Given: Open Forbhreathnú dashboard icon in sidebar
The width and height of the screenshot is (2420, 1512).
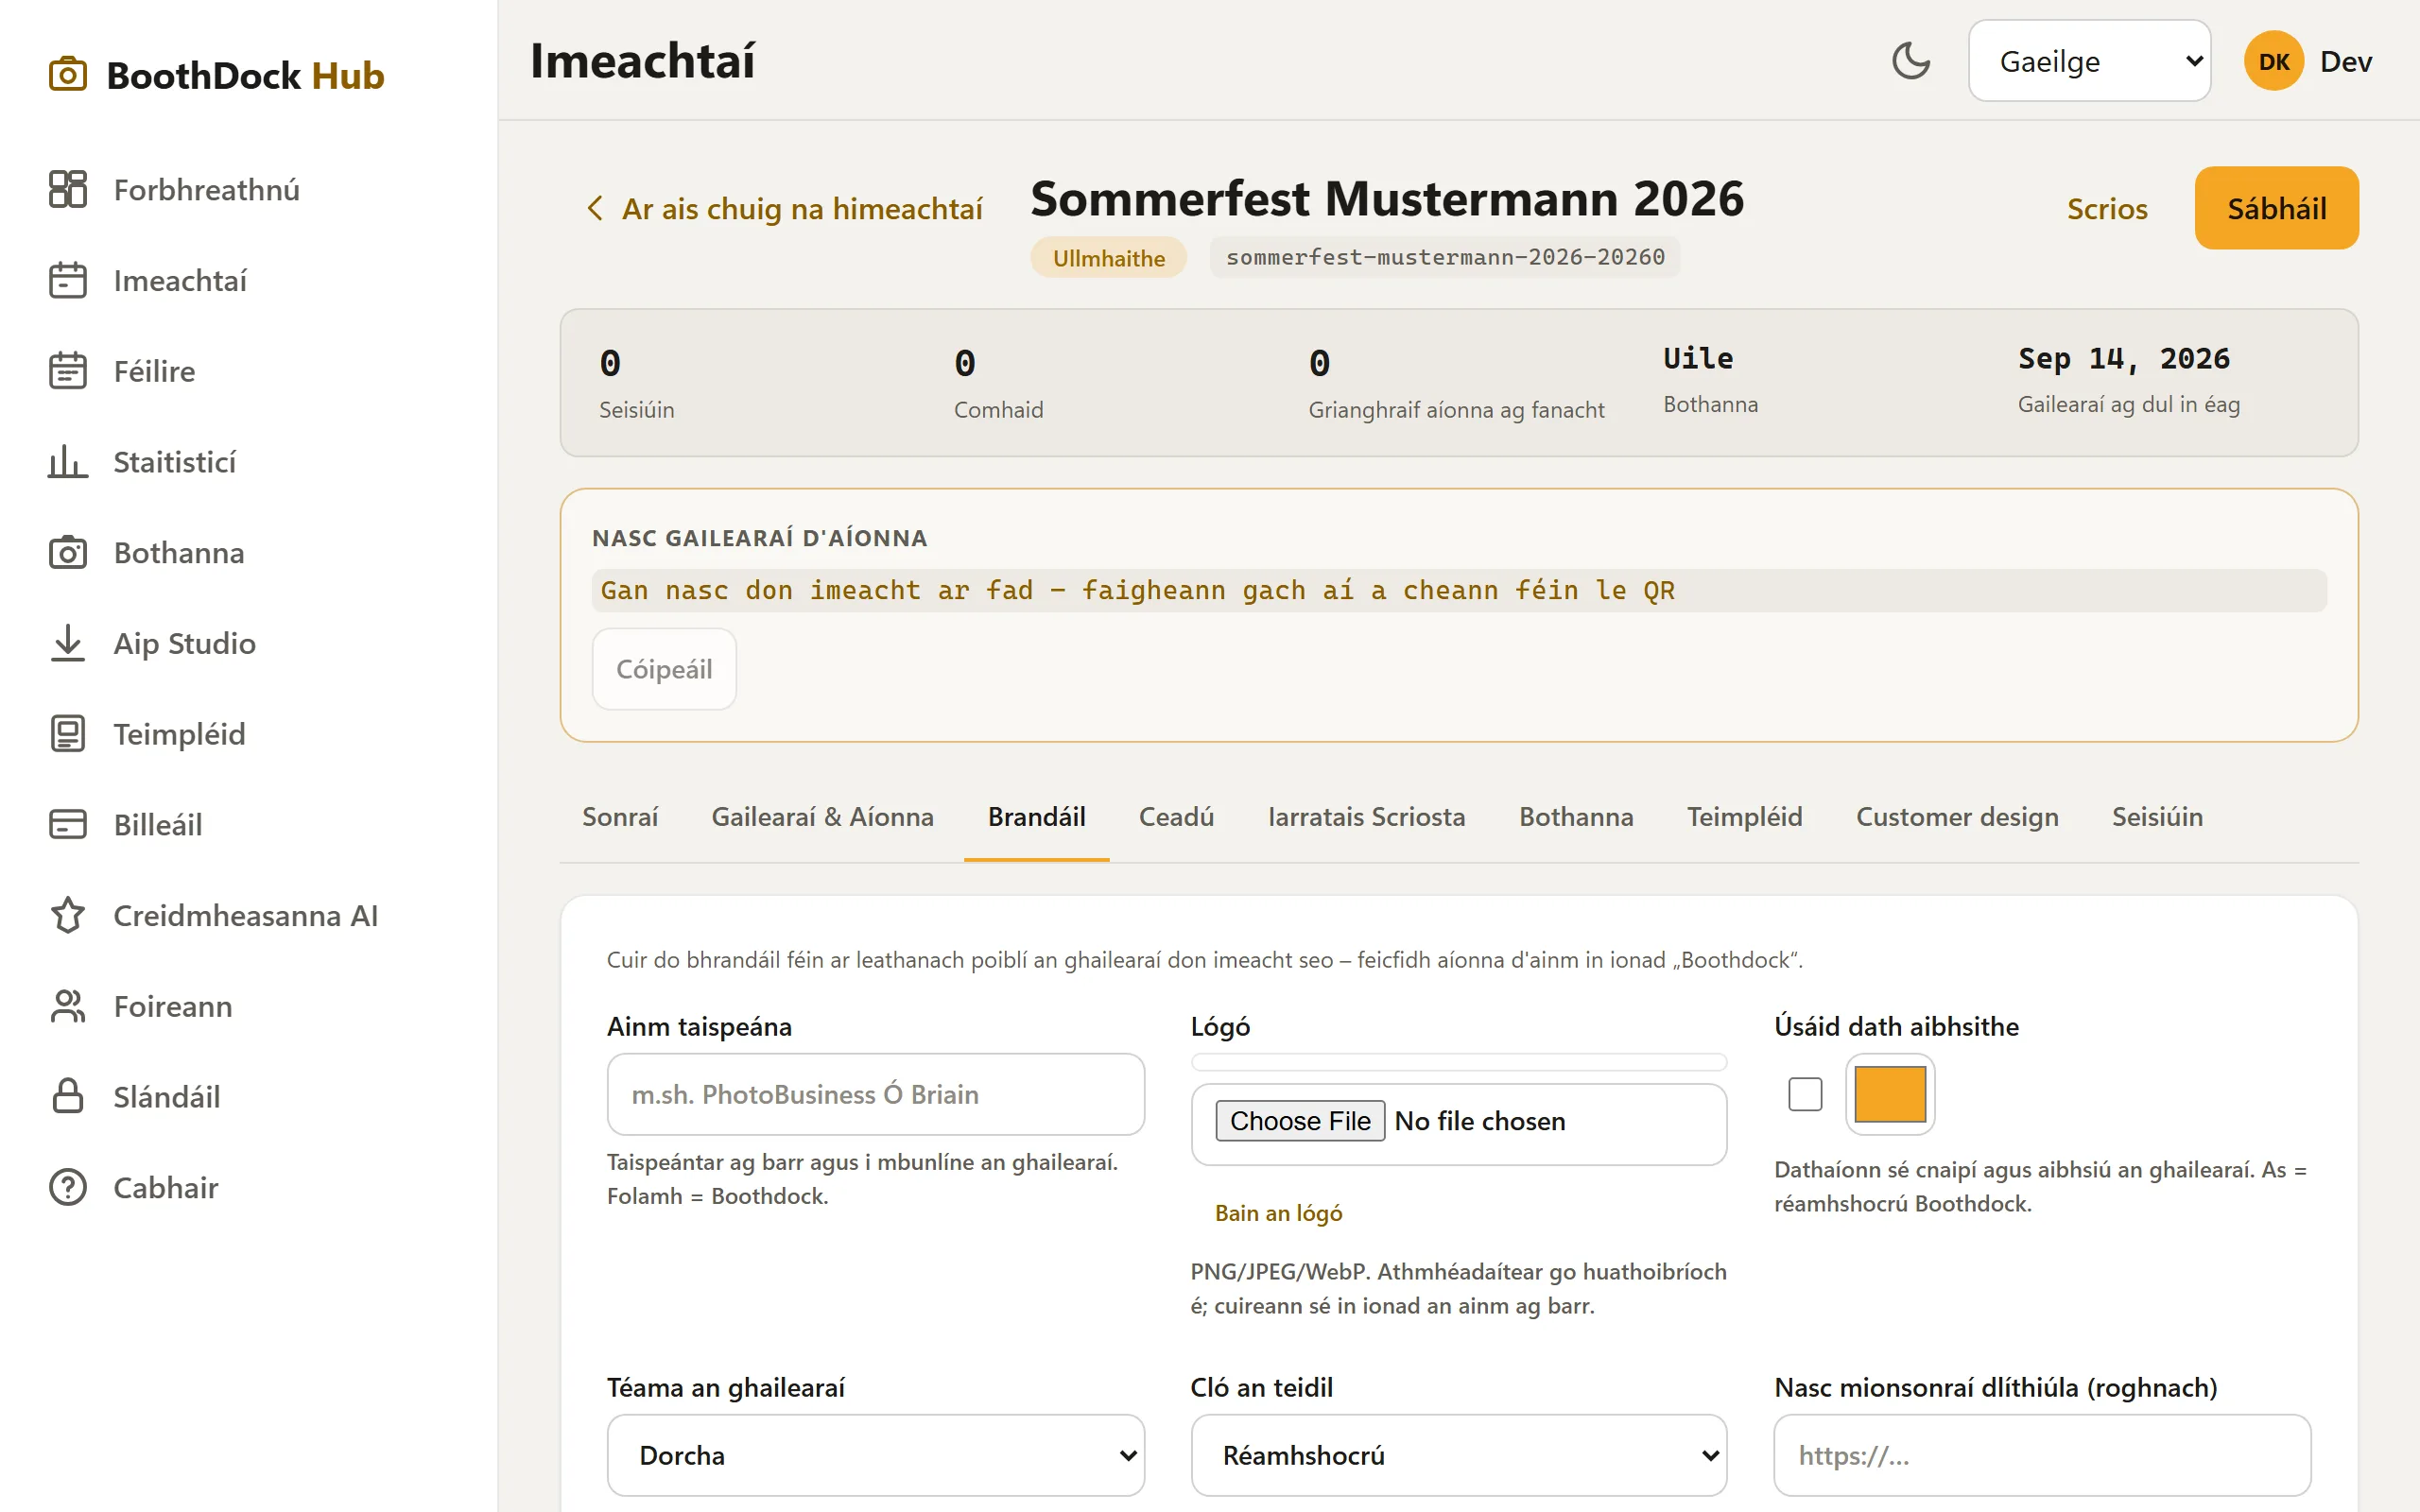Looking at the screenshot, I should click(68, 189).
